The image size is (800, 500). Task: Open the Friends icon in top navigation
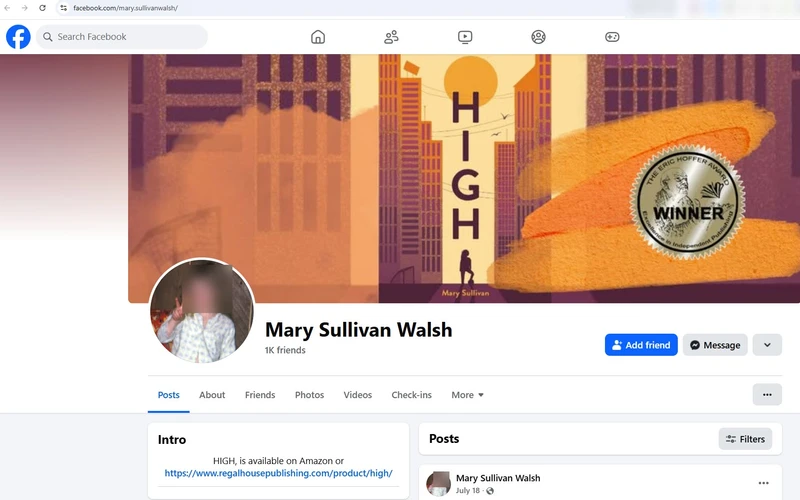(391, 37)
